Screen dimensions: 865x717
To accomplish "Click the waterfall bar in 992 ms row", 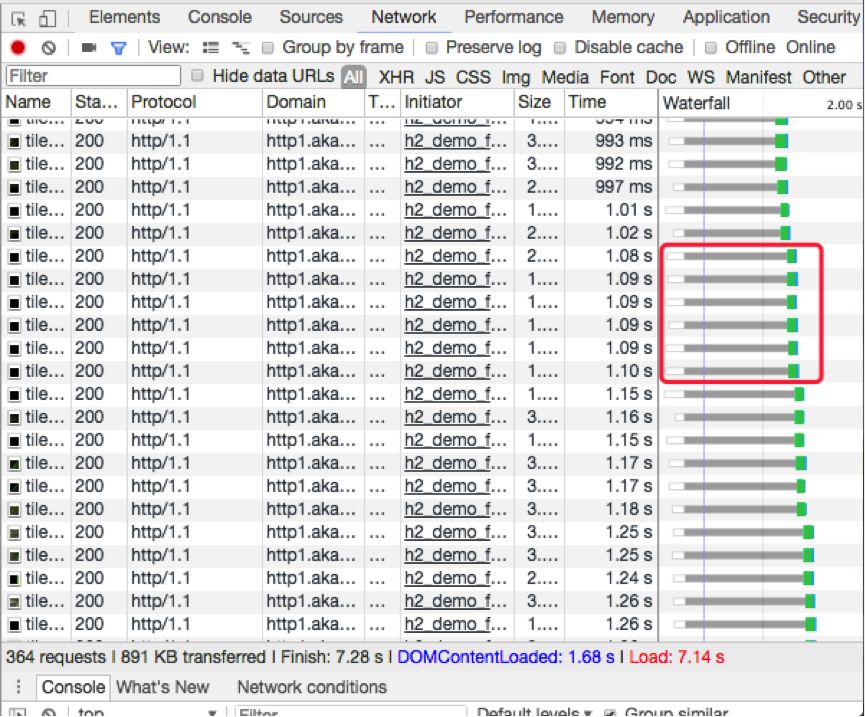I will 727,164.
